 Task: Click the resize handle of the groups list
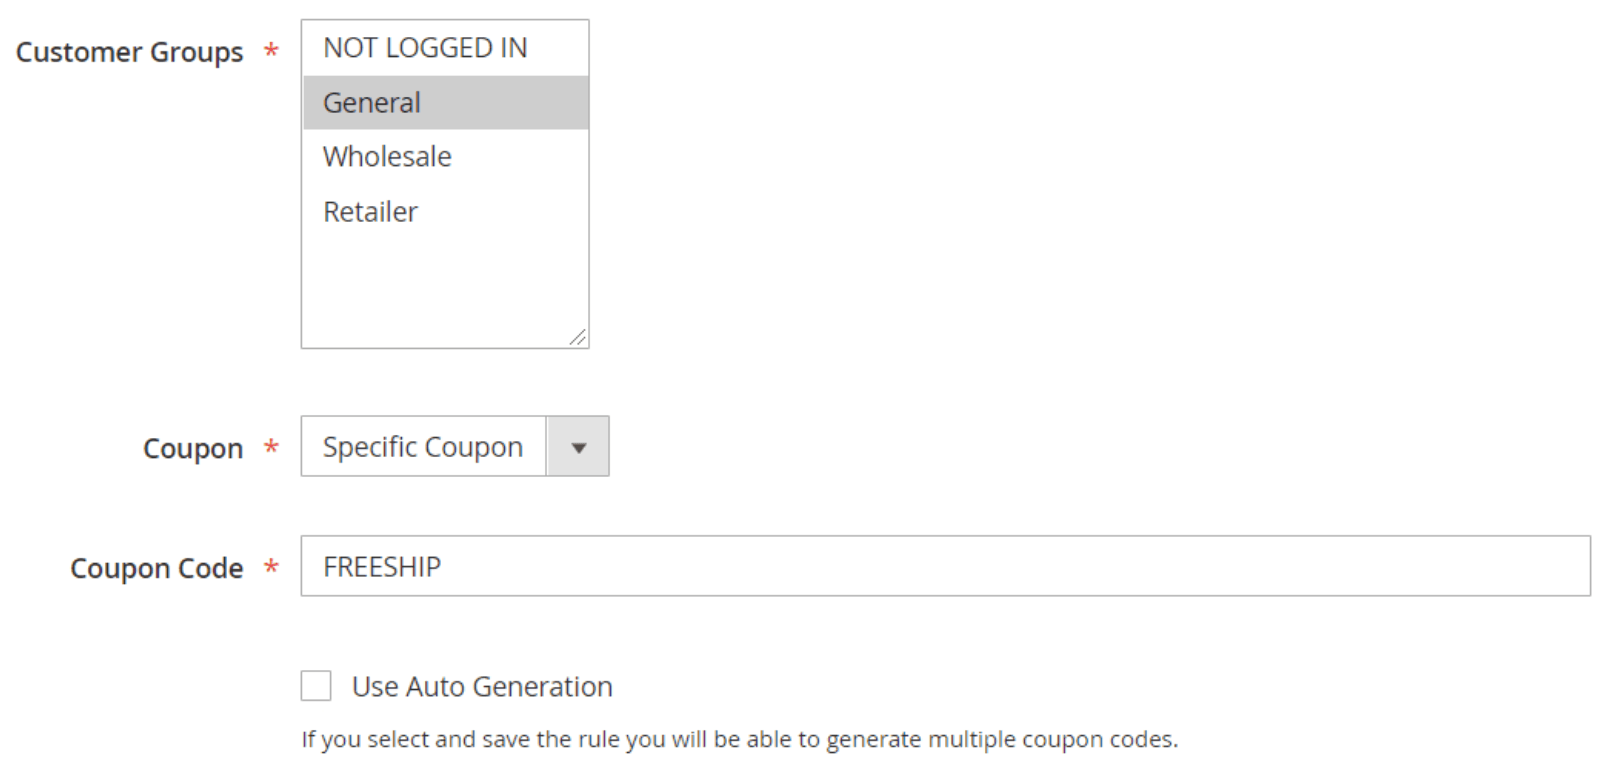pos(578,338)
